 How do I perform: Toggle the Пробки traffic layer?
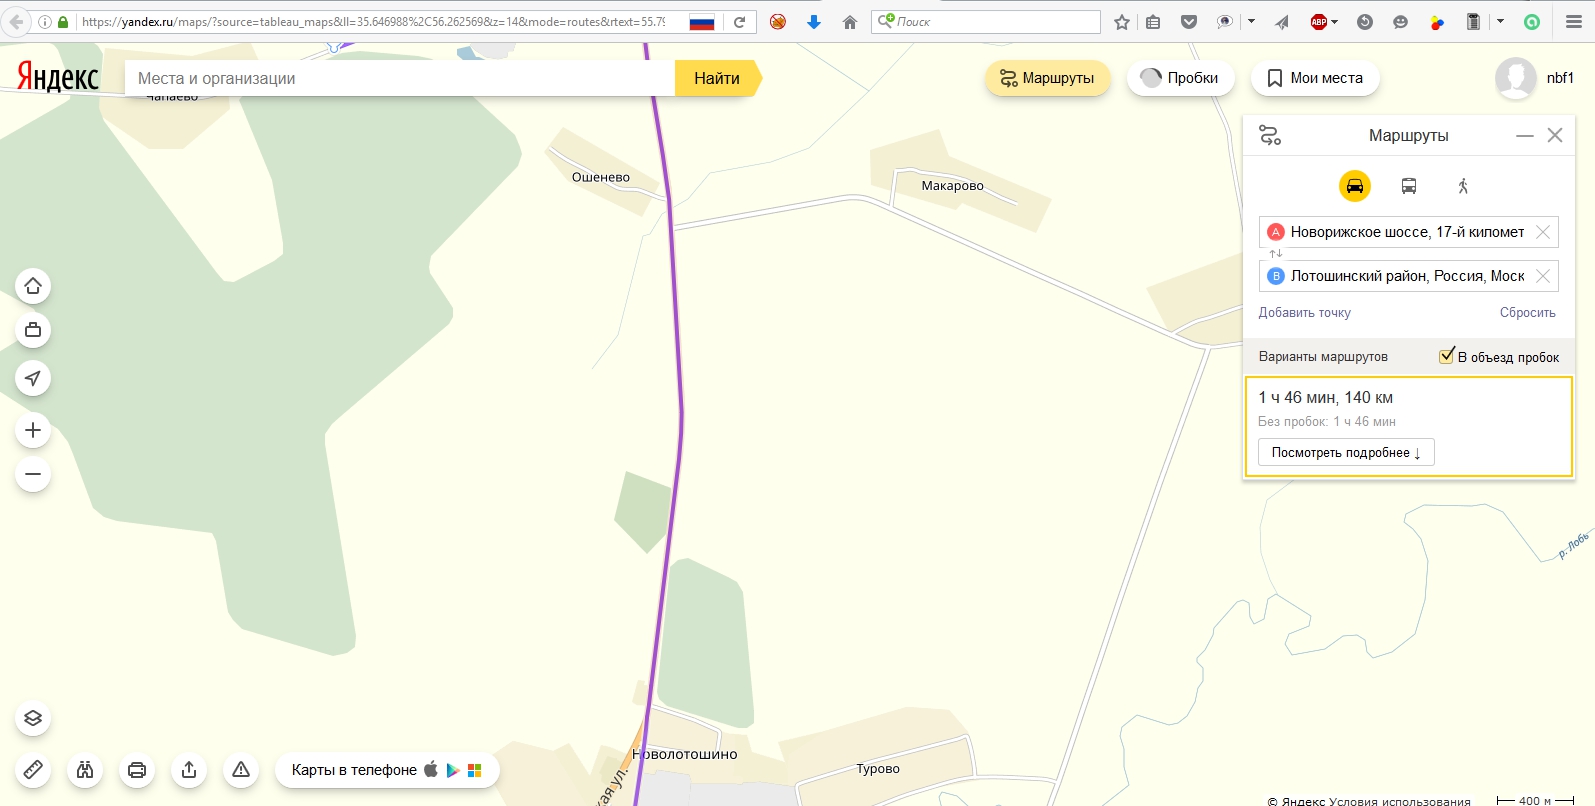click(1180, 78)
